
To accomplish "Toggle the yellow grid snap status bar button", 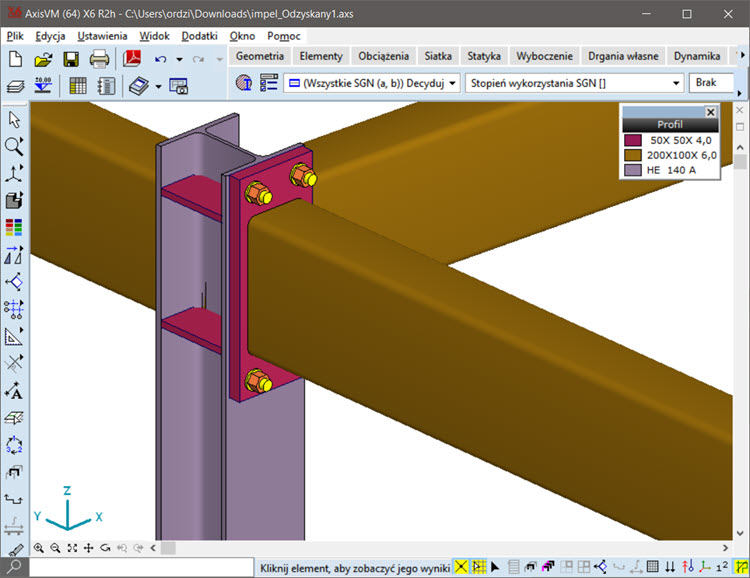I will coord(479,568).
